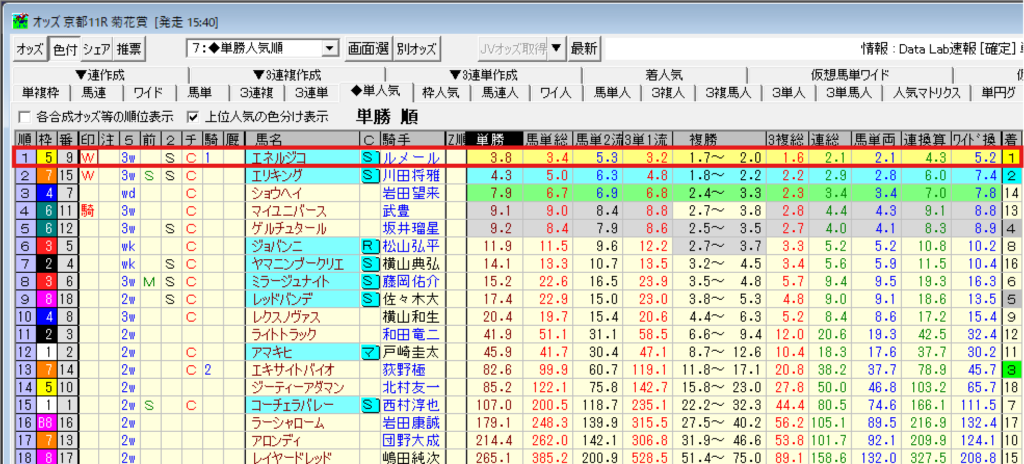Click the green finish position 3 cell

tap(1012, 370)
